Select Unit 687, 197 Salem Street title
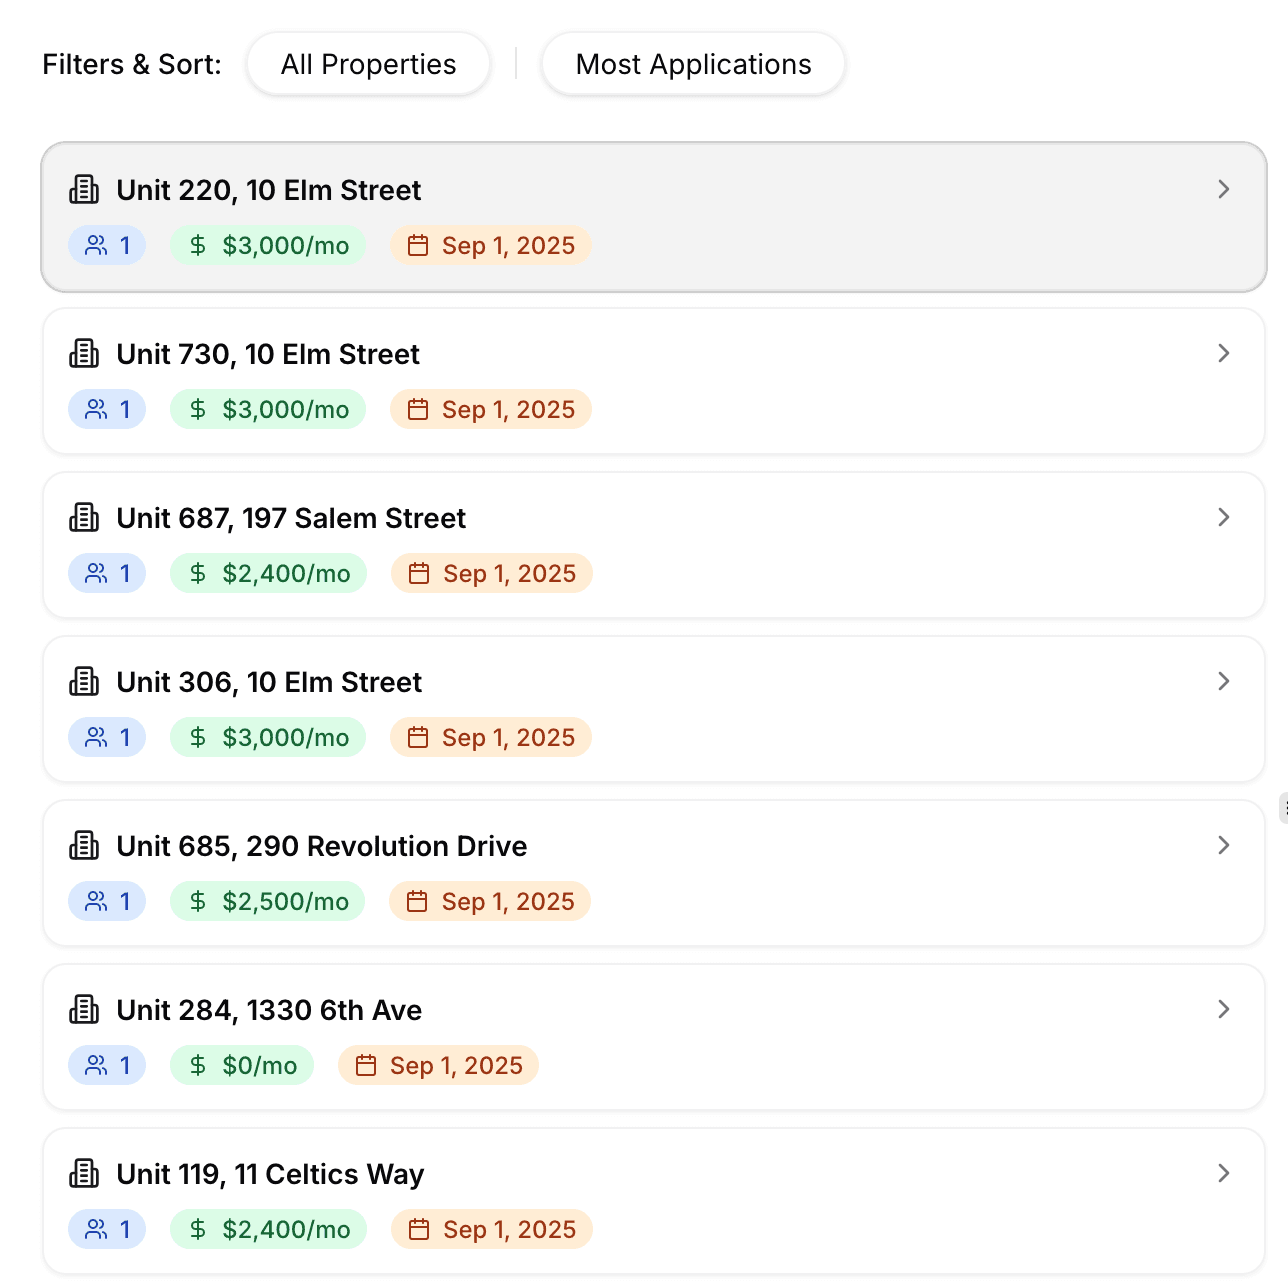This screenshot has width=1288, height=1288. 291,518
